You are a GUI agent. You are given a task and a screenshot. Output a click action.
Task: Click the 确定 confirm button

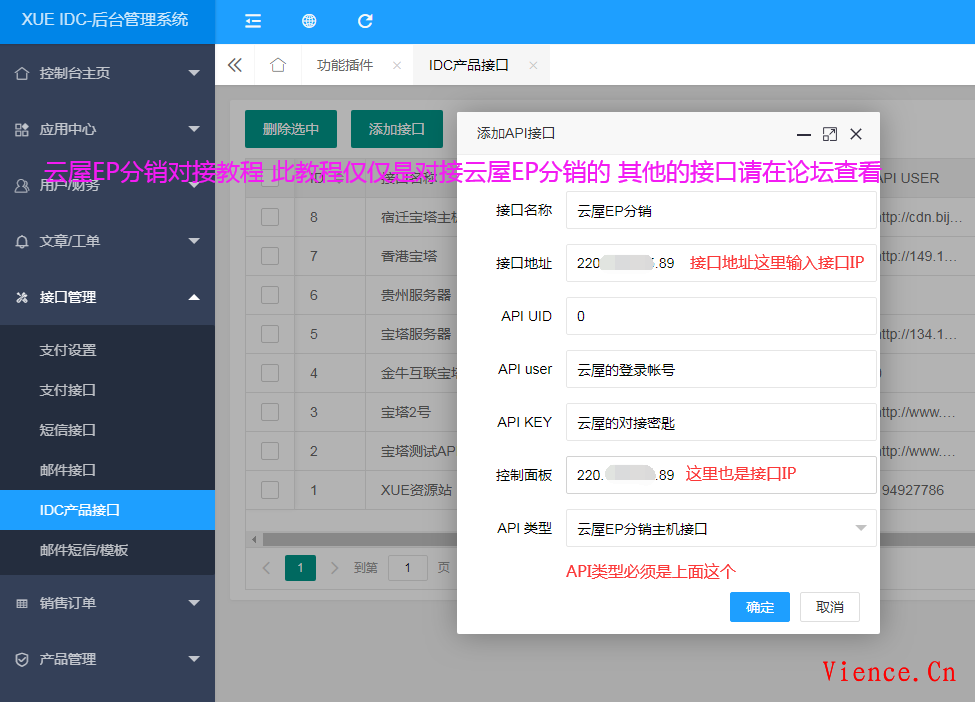click(759, 606)
